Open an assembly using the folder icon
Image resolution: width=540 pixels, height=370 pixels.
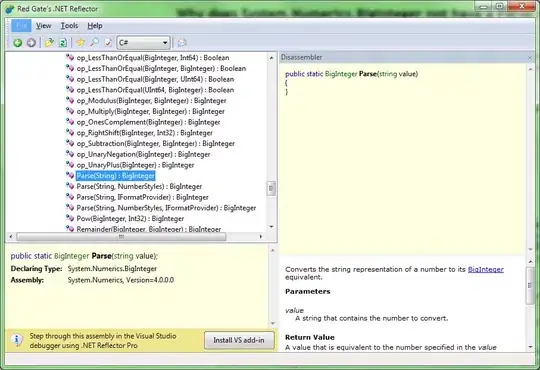point(49,43)
